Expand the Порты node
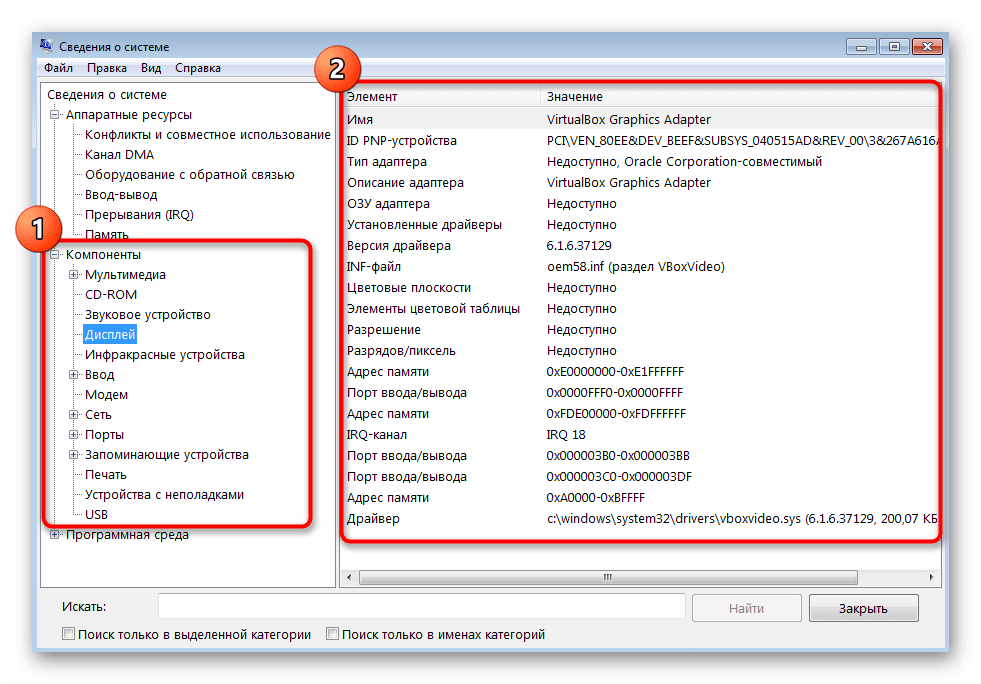981x684 pixels. coord(74,434)
